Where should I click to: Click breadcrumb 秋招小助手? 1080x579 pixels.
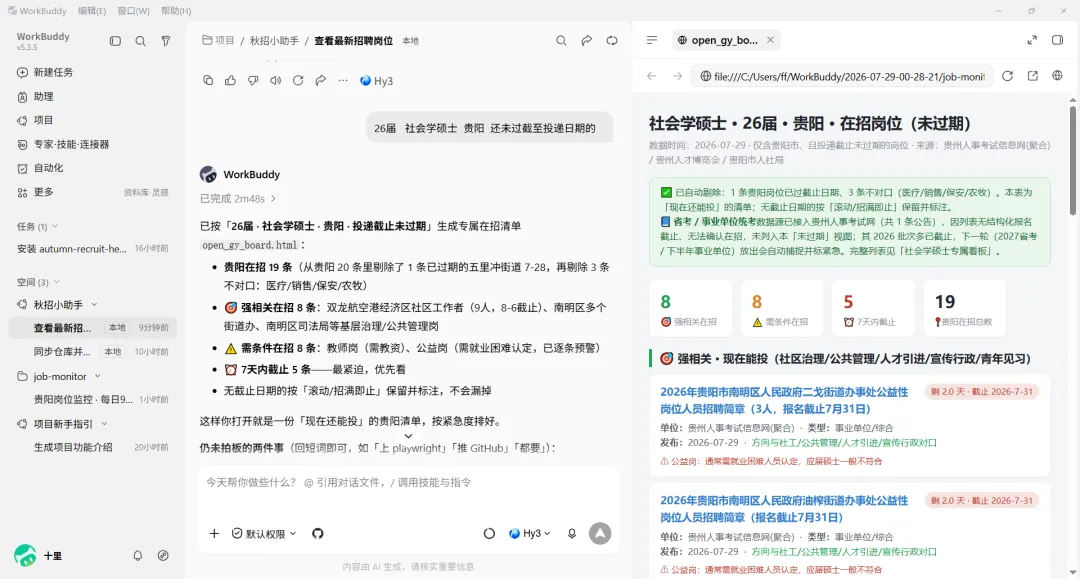[x=274, y=41]
